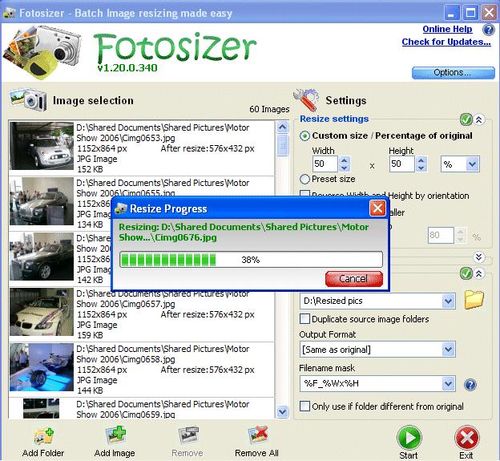Open the Output Format dropdown
The width and height of the screenshot is (500, 461).
448,350
